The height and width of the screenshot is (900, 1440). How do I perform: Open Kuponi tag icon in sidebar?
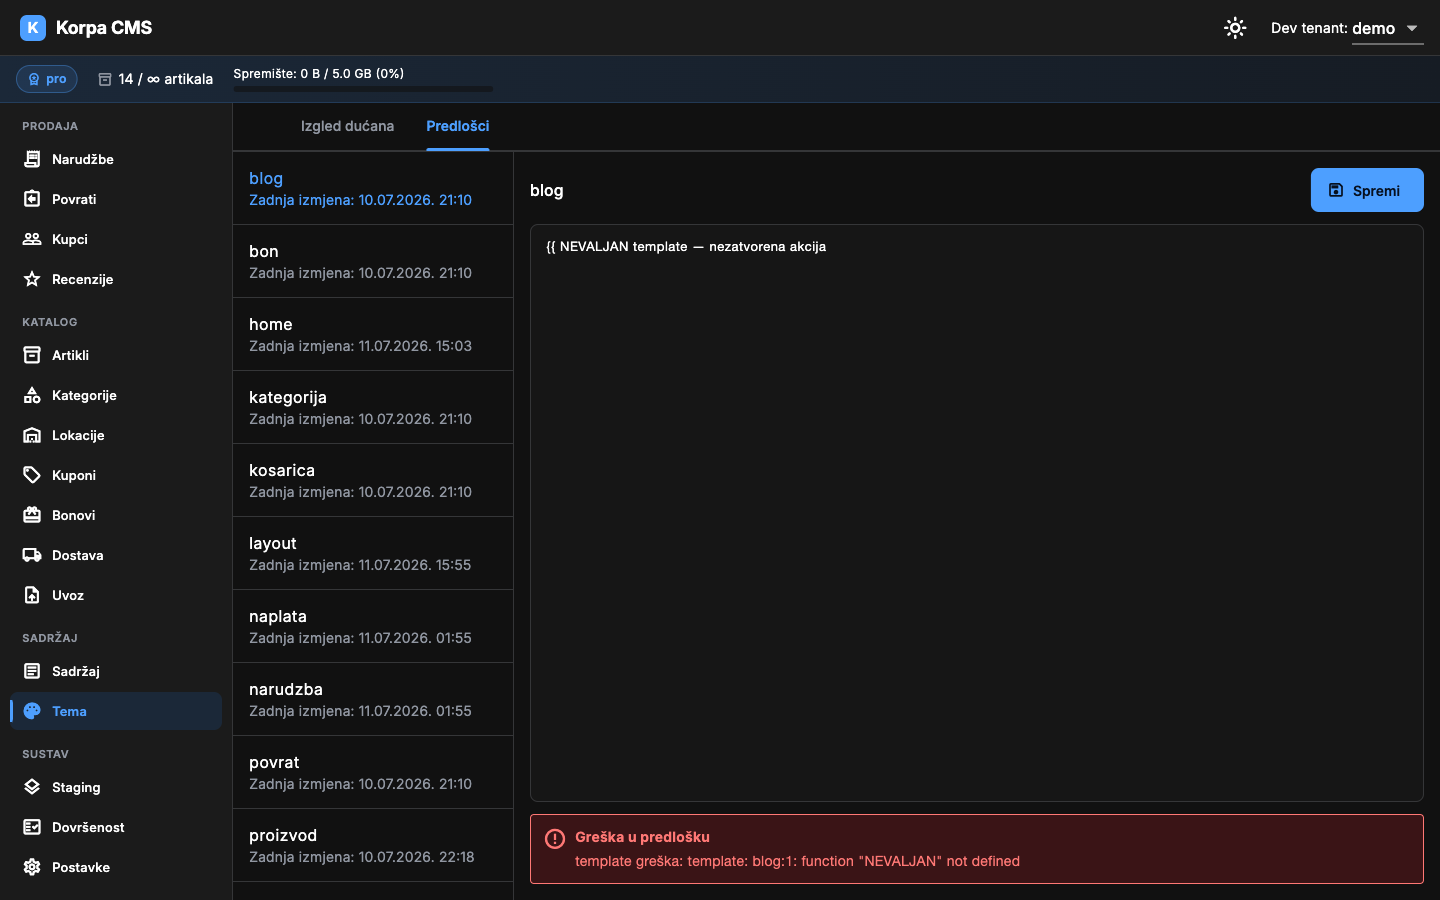click(32, 475)
